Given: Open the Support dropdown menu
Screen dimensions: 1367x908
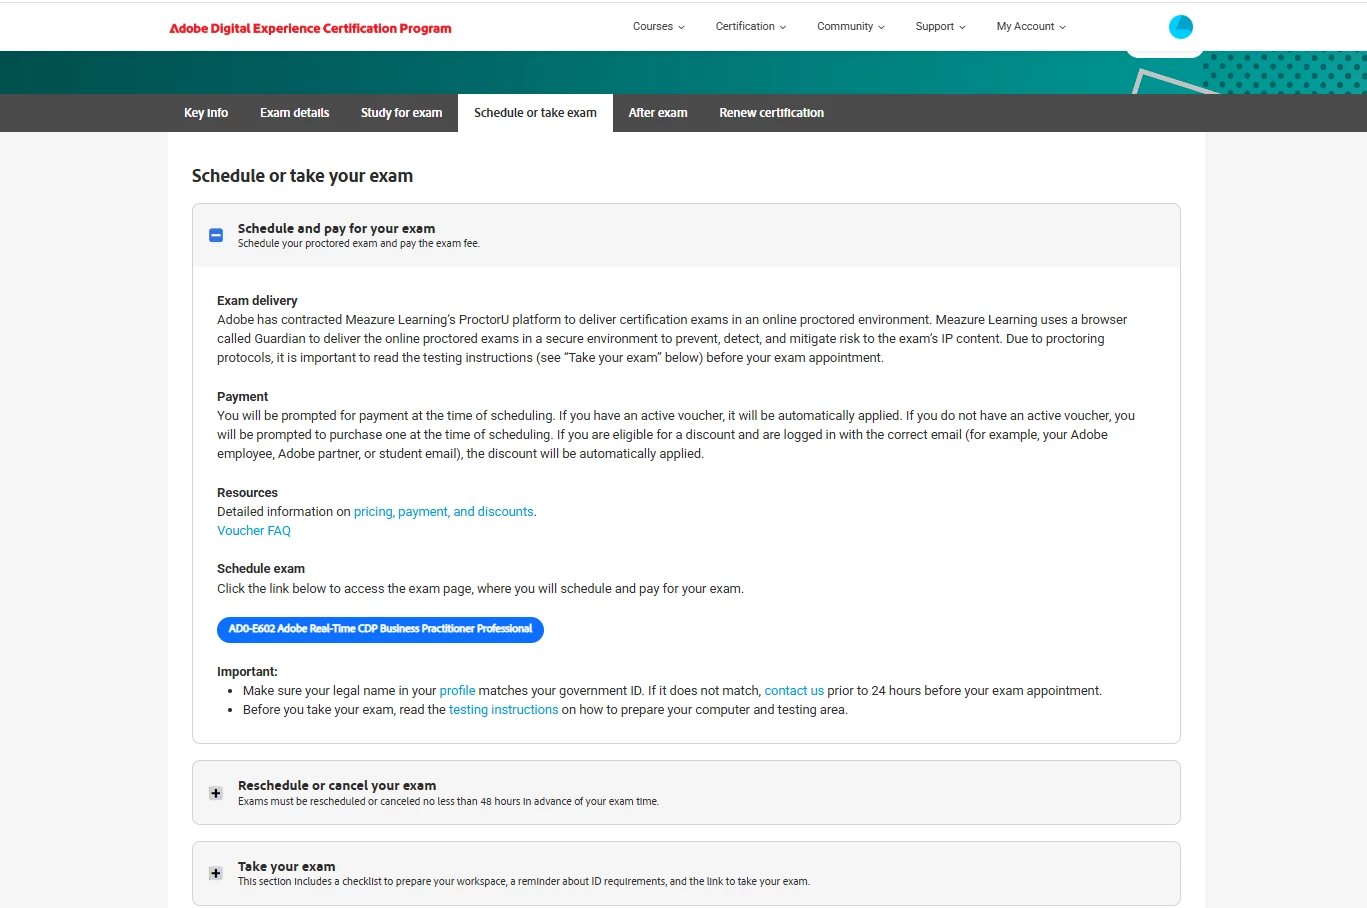Looking at the screenshot, I should (x=941, y=27).
